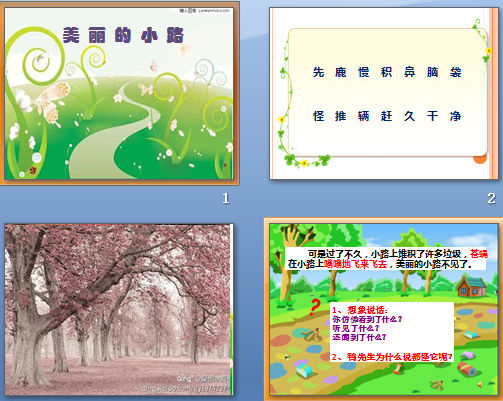Click the character 怪 on slide 2

coord(318,116)
